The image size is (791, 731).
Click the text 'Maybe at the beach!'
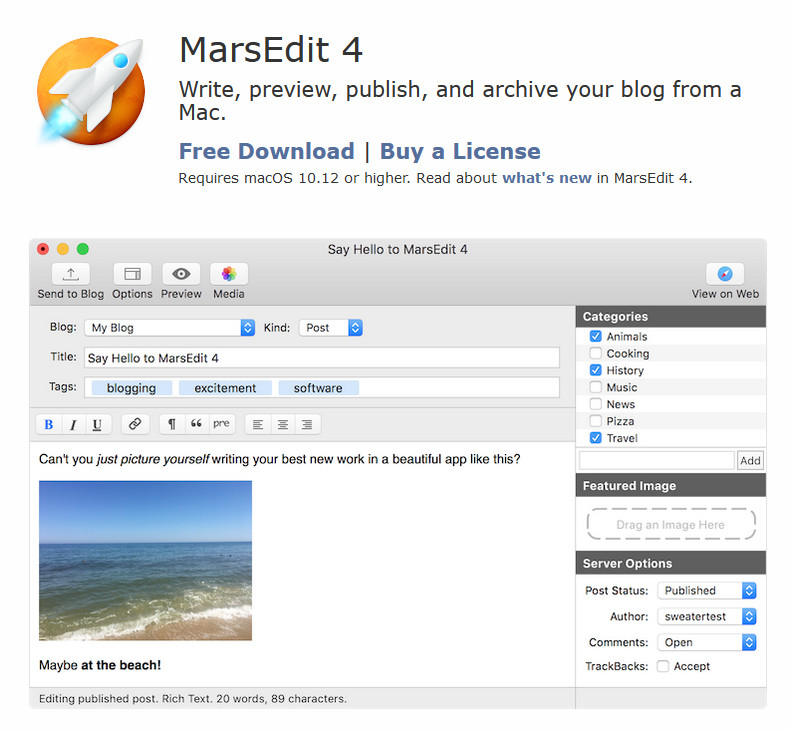pyautogui.click(x=100, y=665)
